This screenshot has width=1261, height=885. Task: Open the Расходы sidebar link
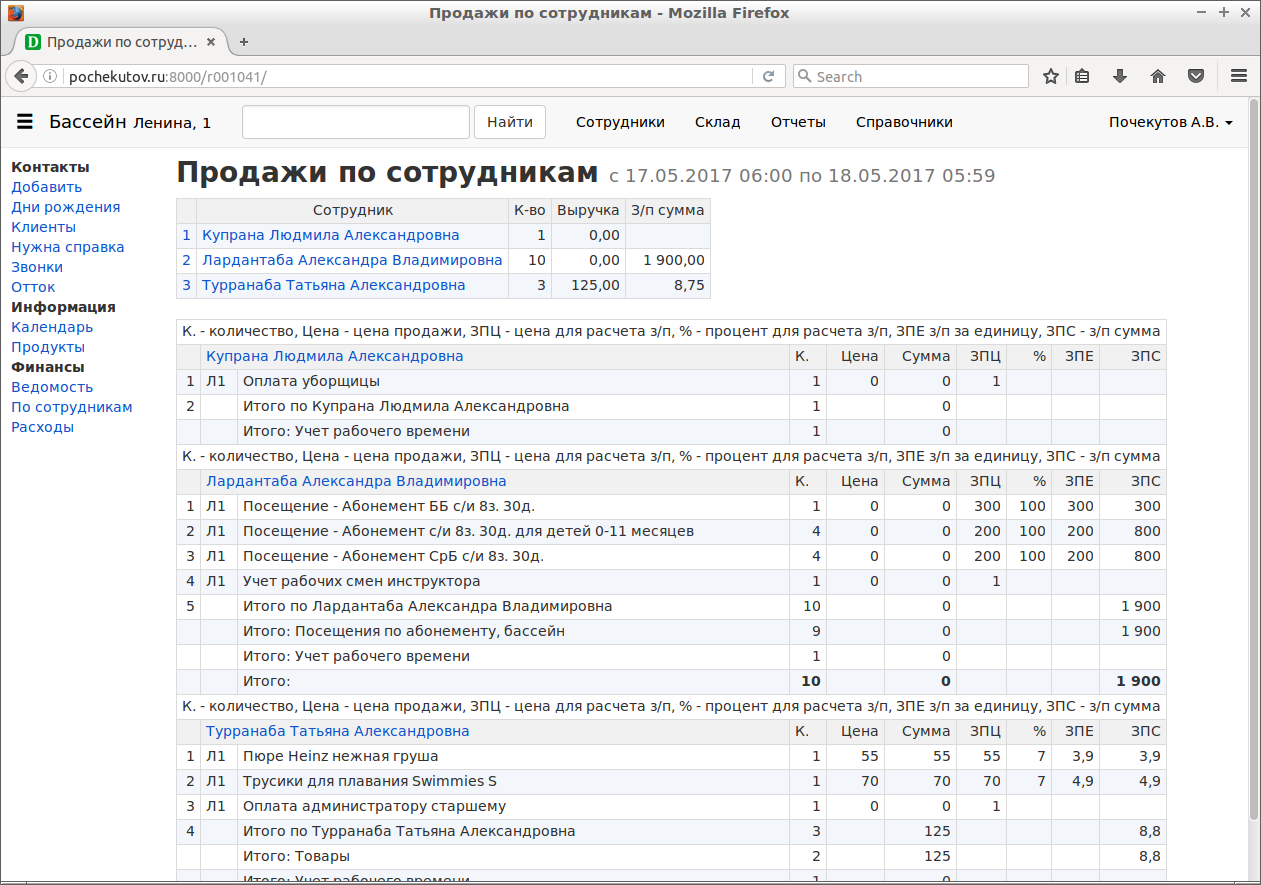click(x=42, y=427)
